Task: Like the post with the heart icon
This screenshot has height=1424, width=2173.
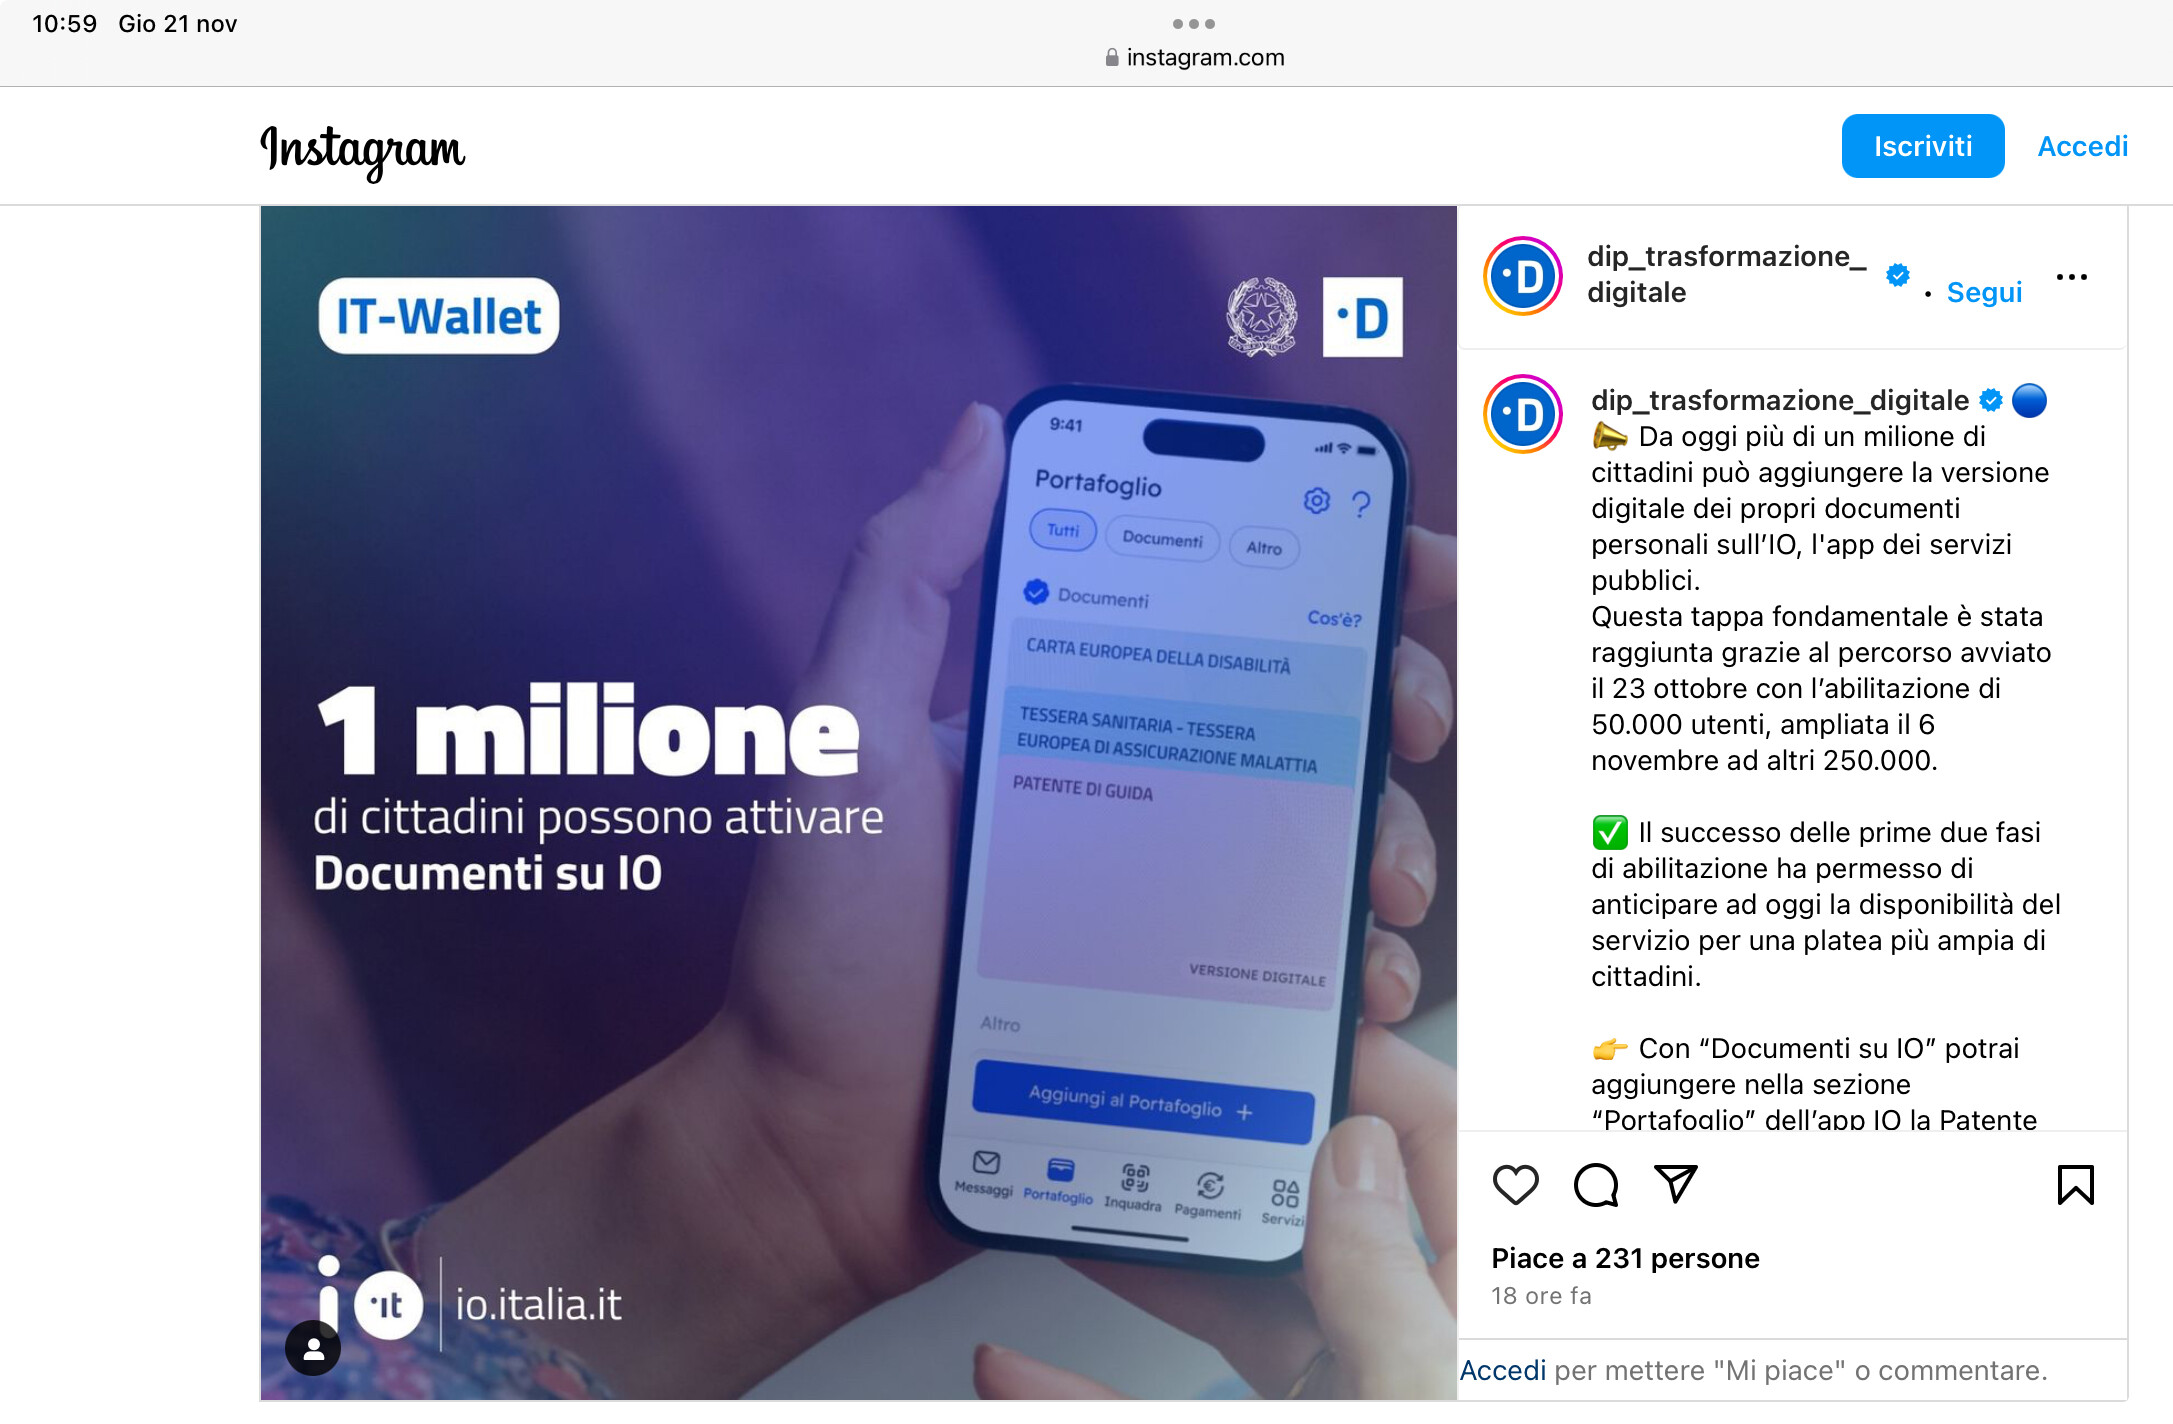Action: click(1515, 1185)
